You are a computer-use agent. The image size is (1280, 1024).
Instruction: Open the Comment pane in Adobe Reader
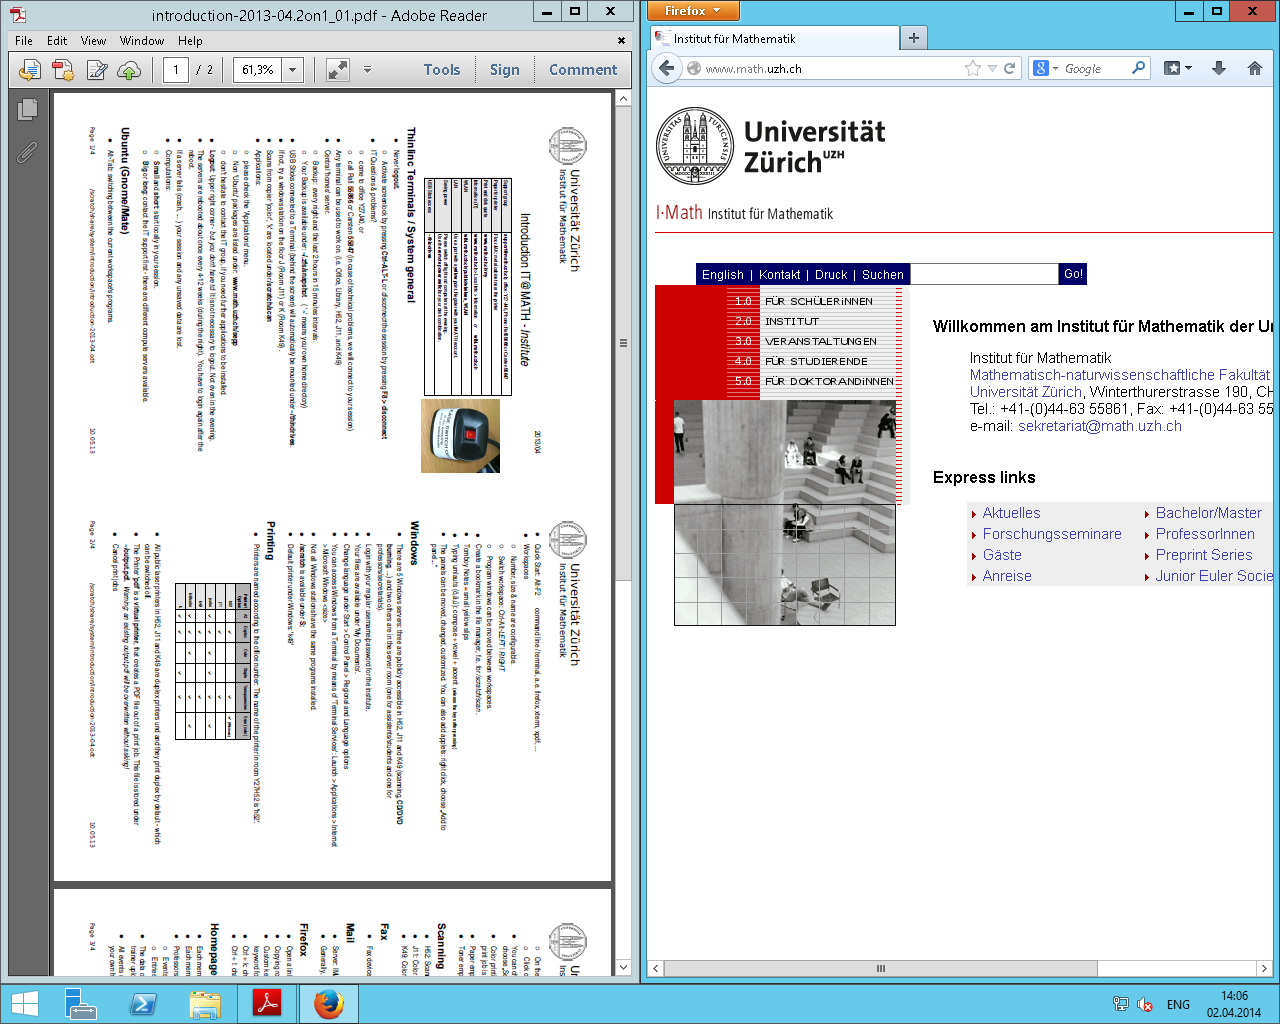[x=583, y=70]
